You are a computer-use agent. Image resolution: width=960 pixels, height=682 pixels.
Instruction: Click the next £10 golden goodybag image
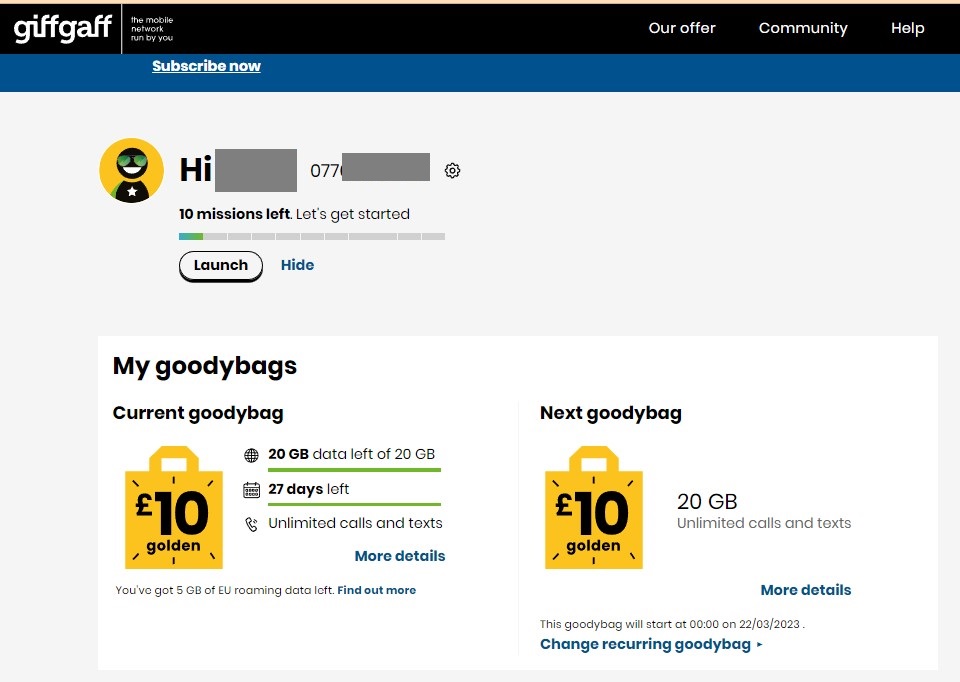point(594,508)
